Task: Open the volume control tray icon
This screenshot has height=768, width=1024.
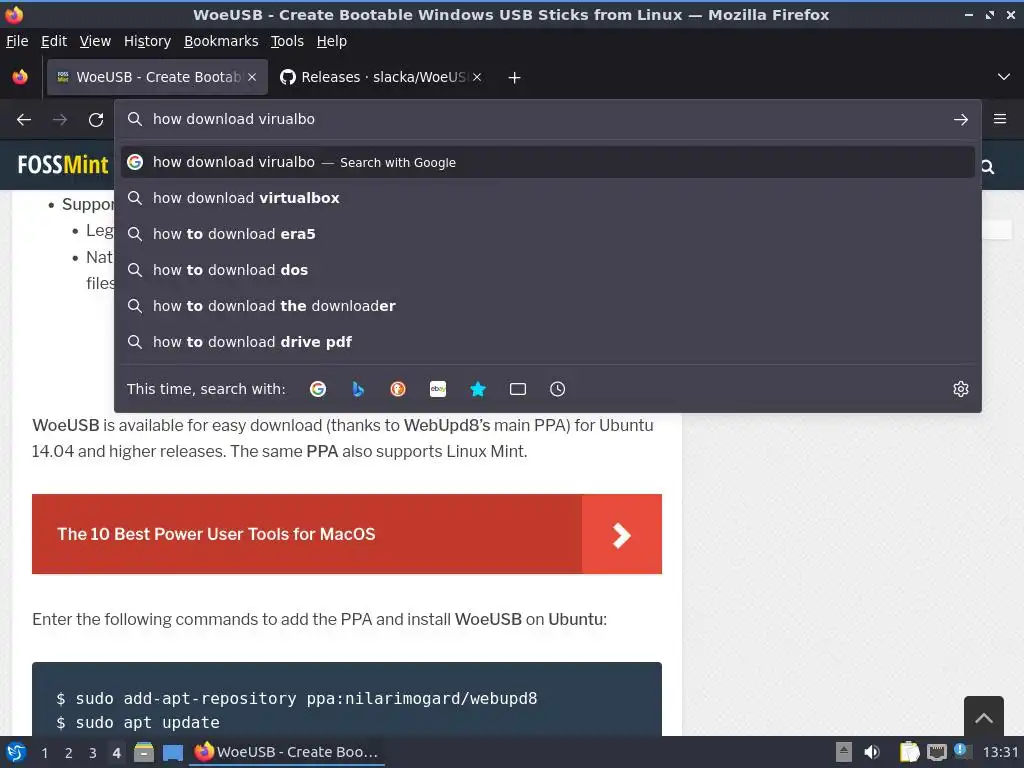Action: point(872,752)
